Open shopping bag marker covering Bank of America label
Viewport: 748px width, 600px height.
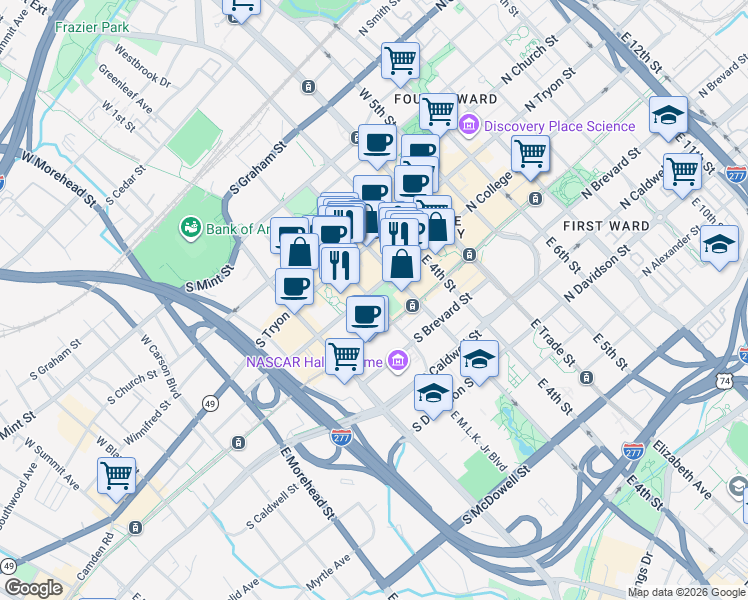point(300,251)
